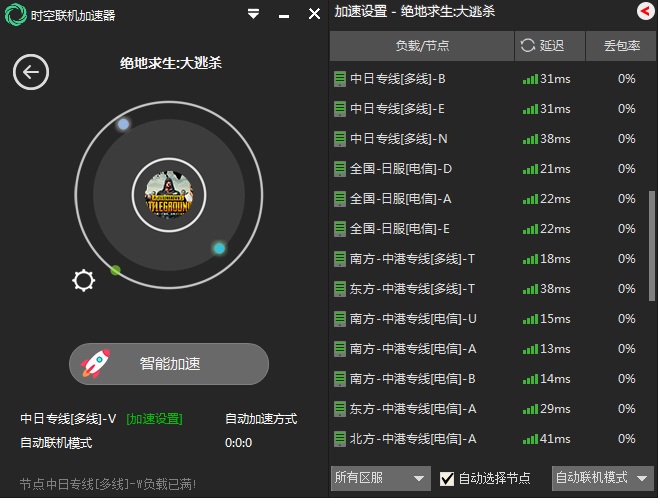Viewport: 660px width, 504px height.
Task: Click the 自动加速方式 label
Action: pyautogui.click(x=261, y=419)
